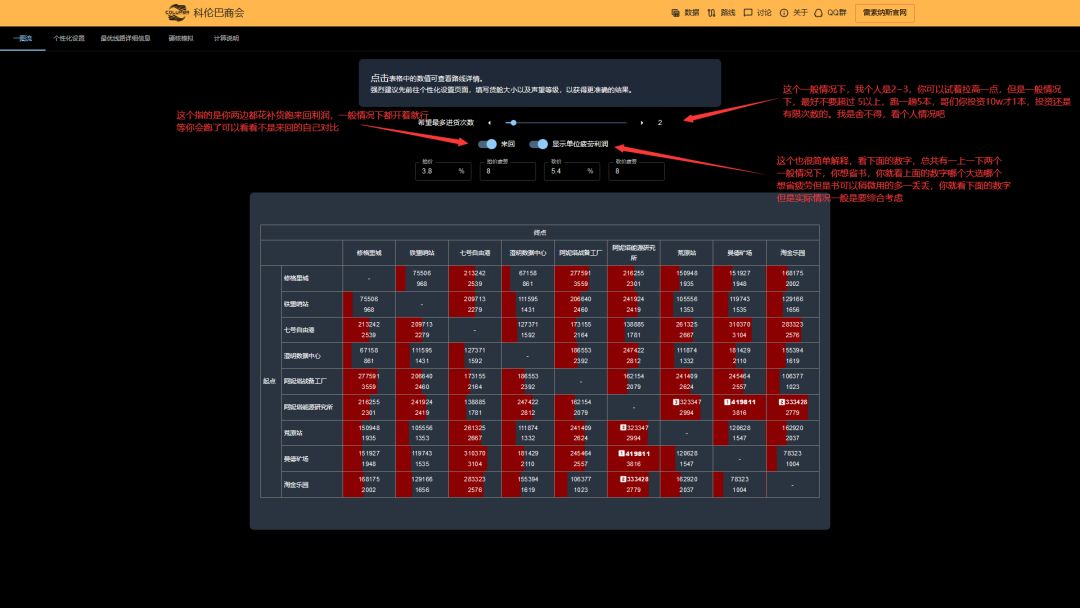
Task: Switch to the 计算说明 tab
Action: (x=226, y=39)
